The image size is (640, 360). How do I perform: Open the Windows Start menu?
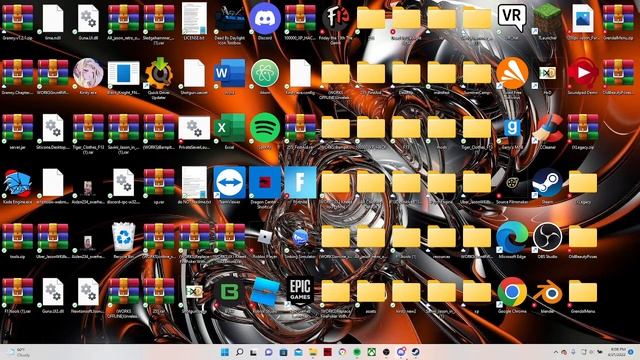tap(225, 352)
